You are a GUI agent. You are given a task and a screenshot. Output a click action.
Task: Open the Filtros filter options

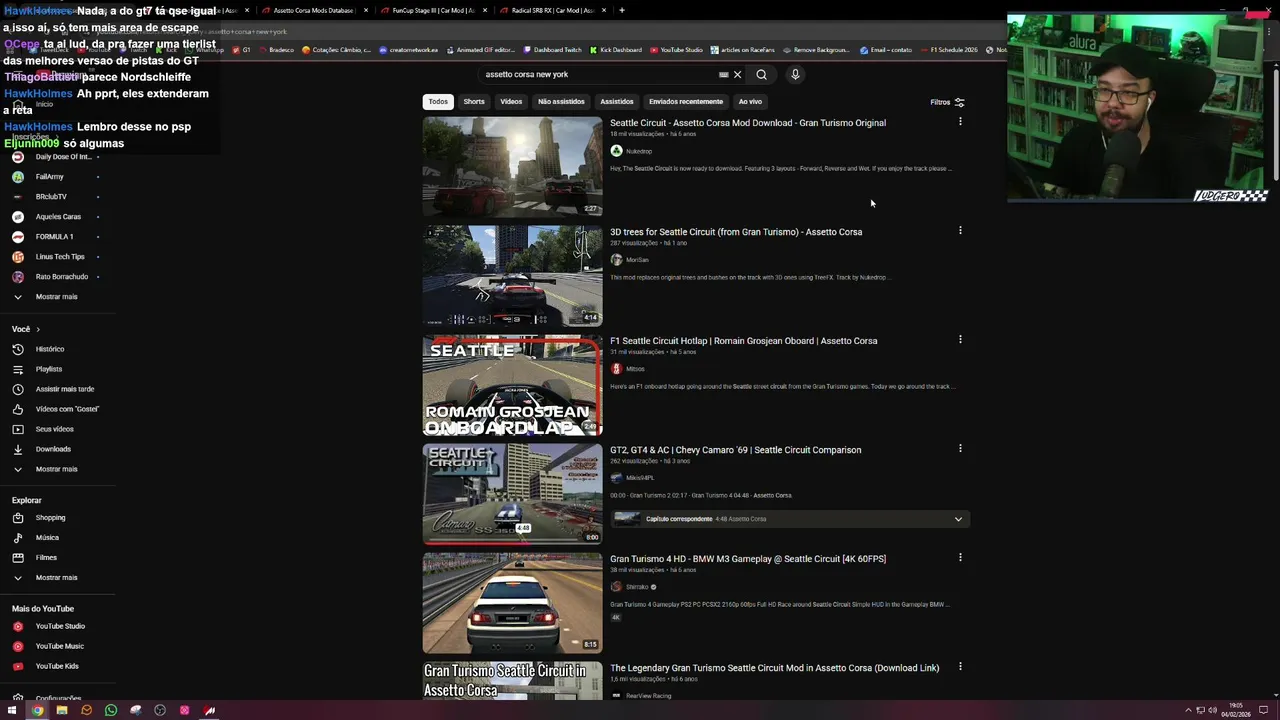(x=947, y=102)
